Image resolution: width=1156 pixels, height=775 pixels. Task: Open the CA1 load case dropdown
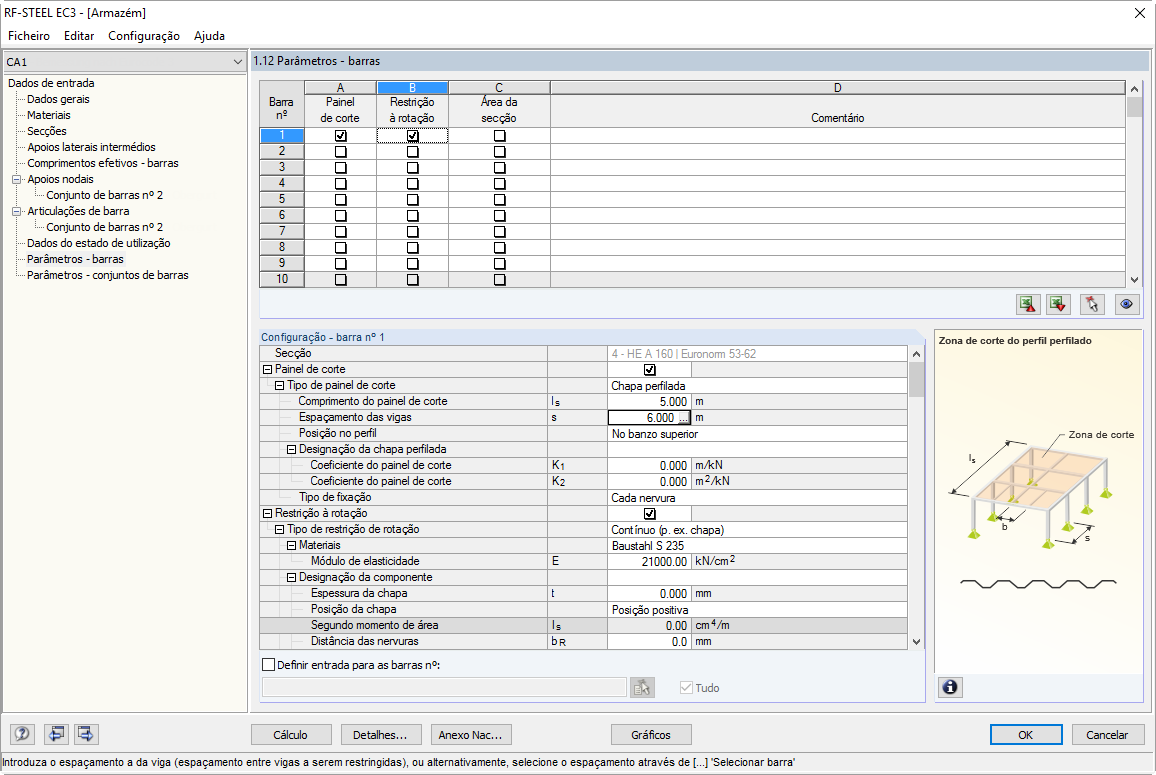pos(237,62)
